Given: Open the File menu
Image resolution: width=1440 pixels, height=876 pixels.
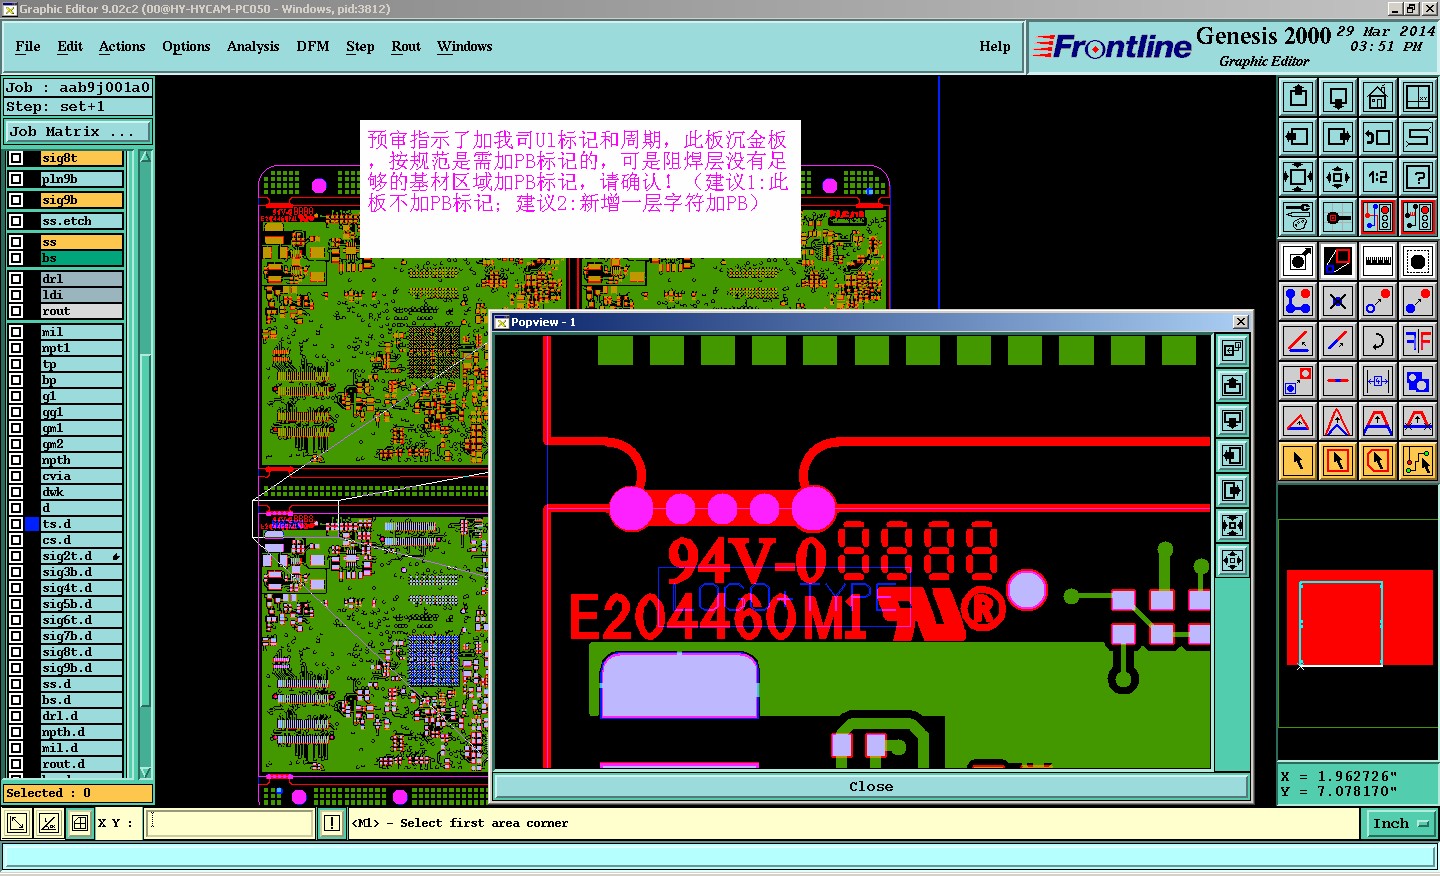Looking at the screenshot, I should tap(28, 46).
